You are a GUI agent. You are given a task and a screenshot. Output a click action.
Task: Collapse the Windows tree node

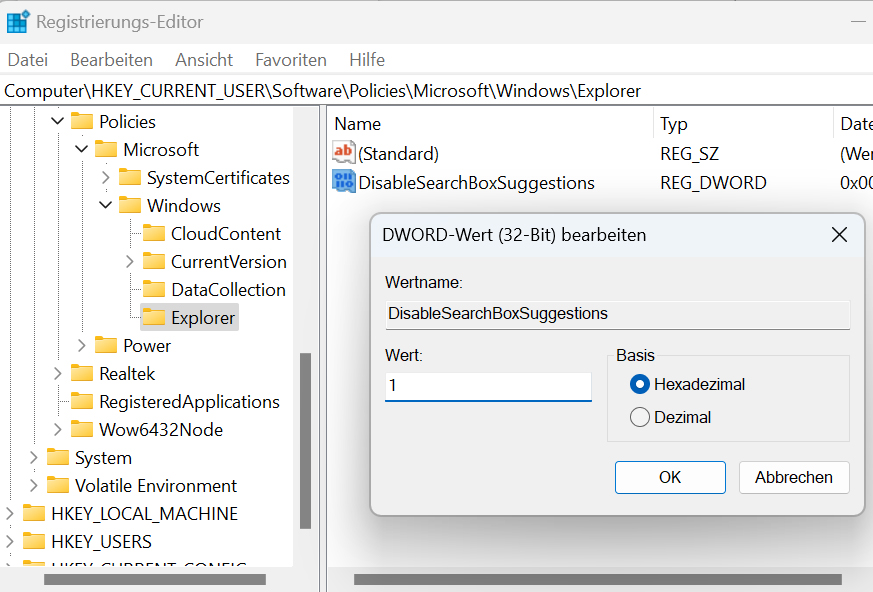(105, 205)
